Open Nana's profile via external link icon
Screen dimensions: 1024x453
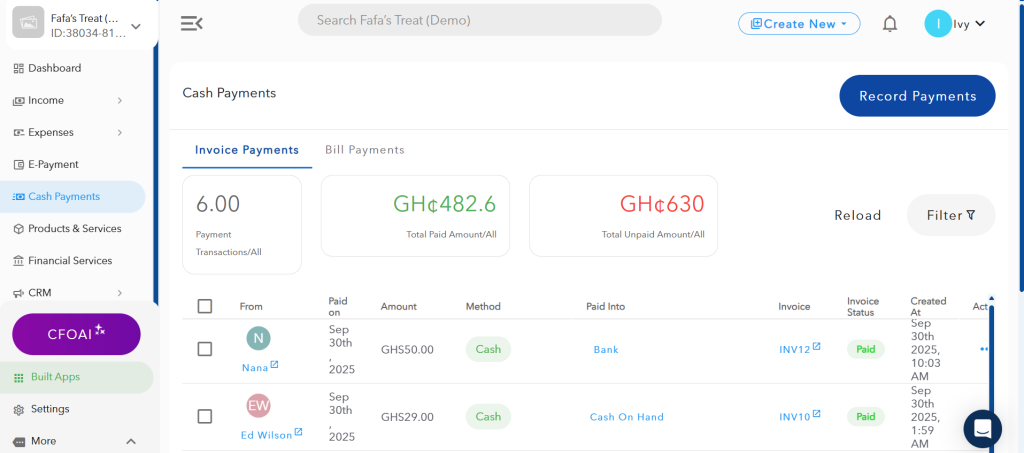tap(274, 365)
